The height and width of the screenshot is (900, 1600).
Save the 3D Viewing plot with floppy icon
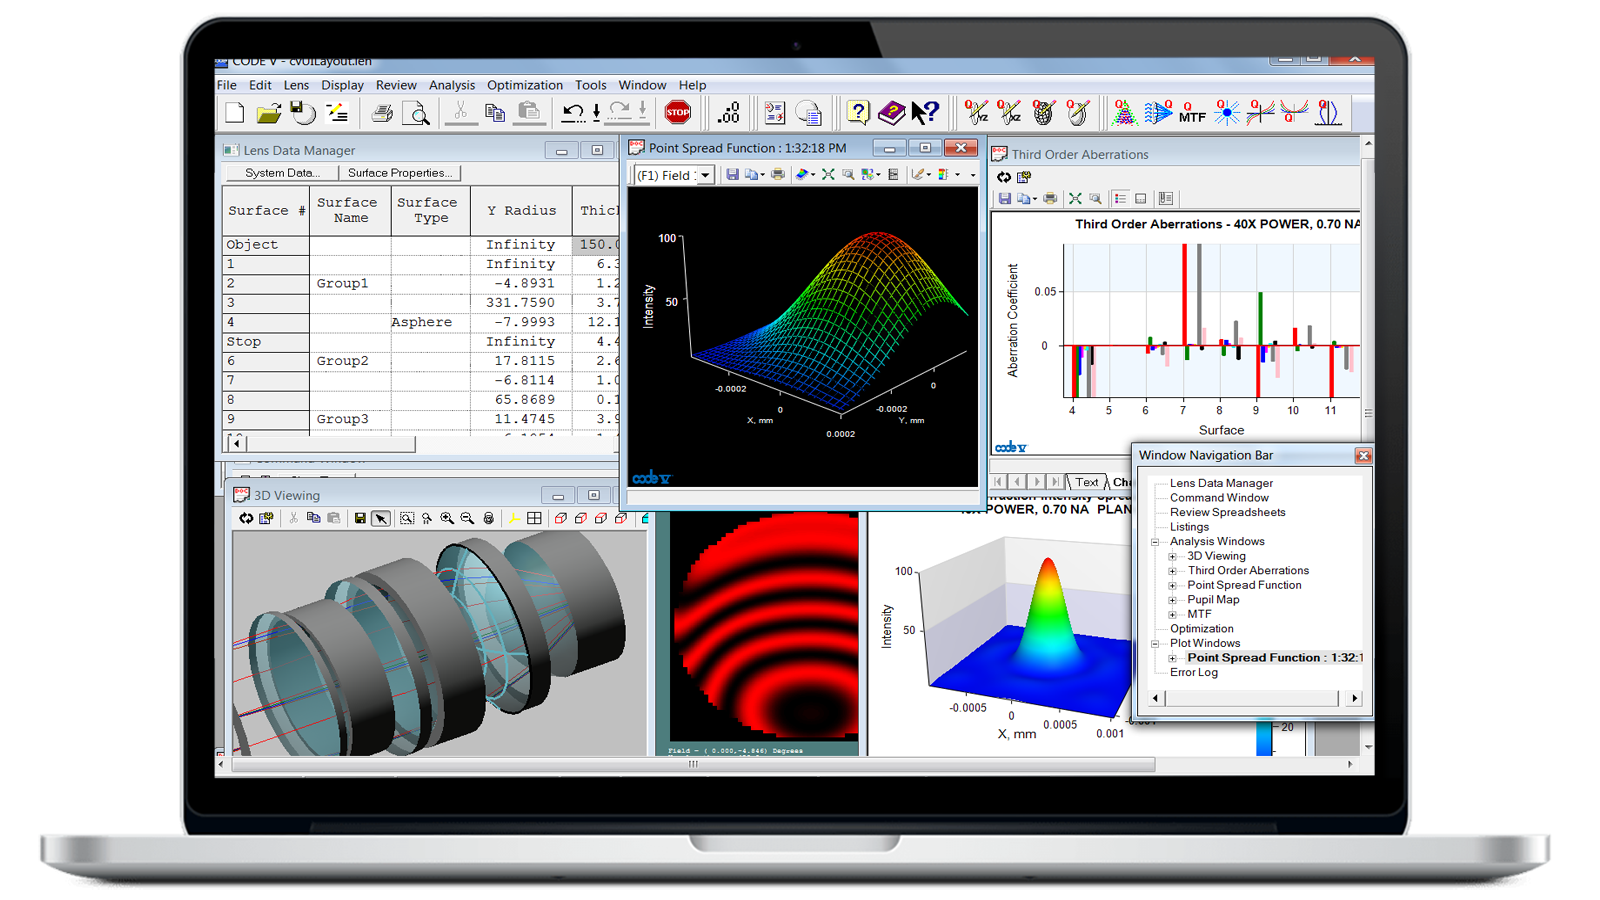point(360,518)
